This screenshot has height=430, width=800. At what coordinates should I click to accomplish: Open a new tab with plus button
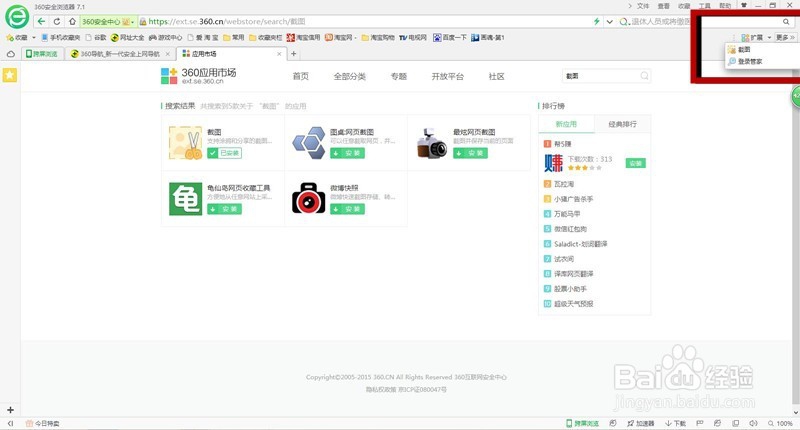[x=293, y=54]
